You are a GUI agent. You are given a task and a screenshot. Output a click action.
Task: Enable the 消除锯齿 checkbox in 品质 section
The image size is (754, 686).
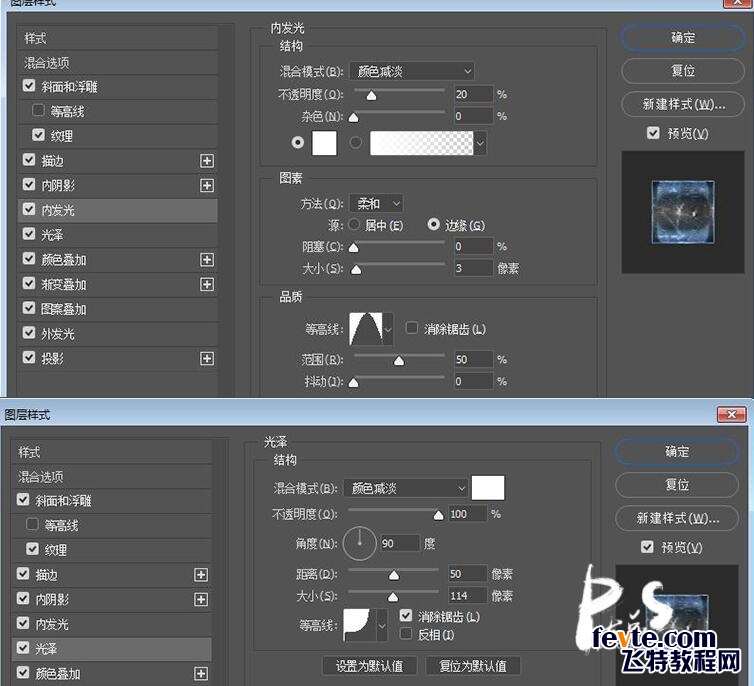pyautogui.click(x=412, y=328)
